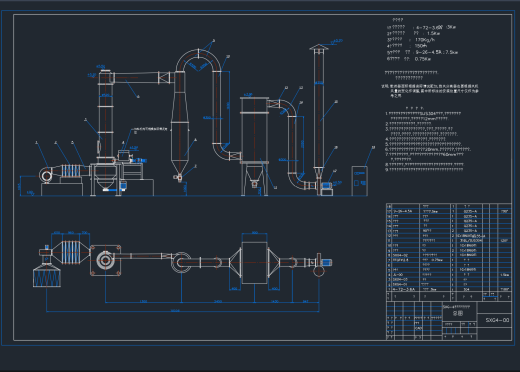Select the circular drying chamber in plan view
Image resolution: width=520 pixels, height=372 pixels.
(x=105, y=260)
